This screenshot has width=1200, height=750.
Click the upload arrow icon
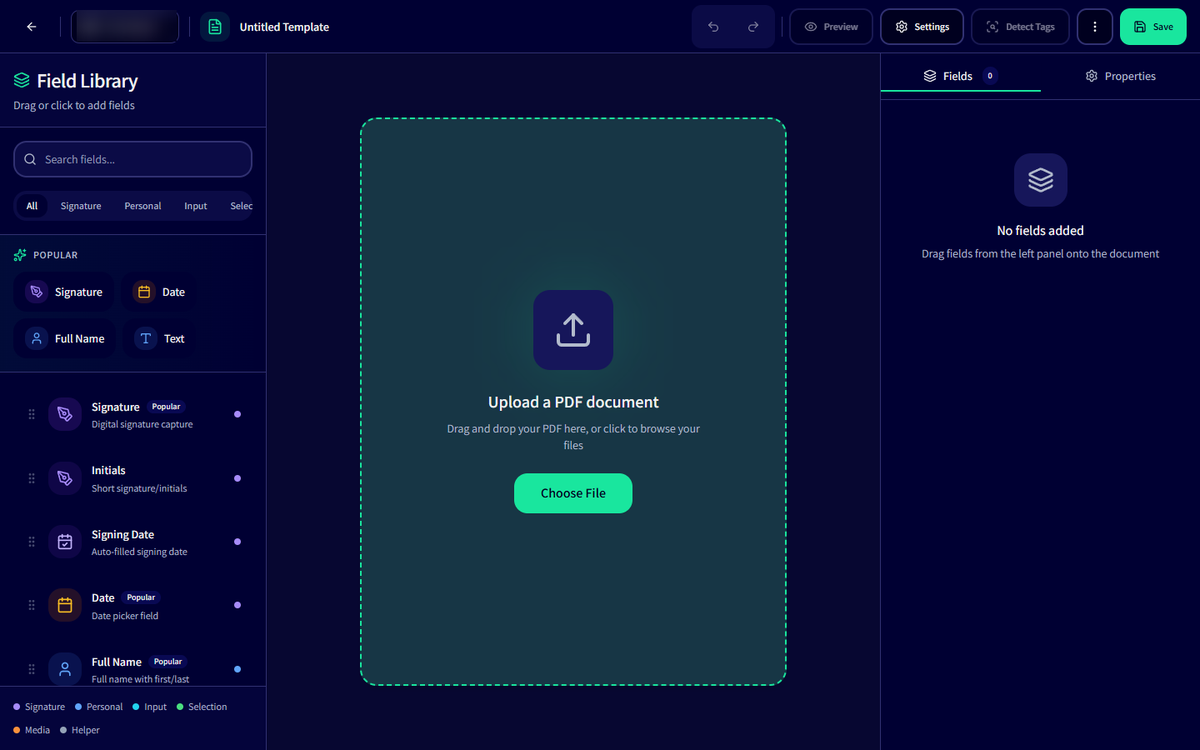pyautogui.click(x=573, y=330)
